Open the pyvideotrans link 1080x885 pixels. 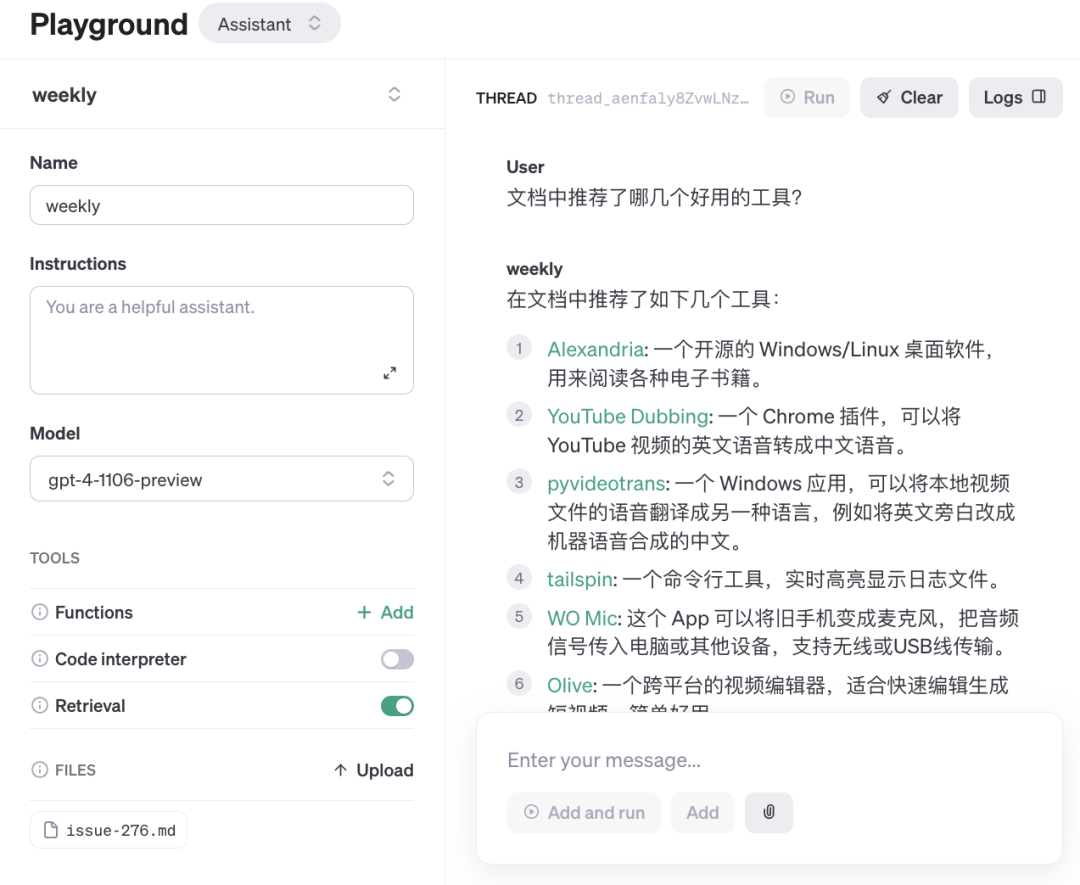pyautogui.click(x=606, y=483)
